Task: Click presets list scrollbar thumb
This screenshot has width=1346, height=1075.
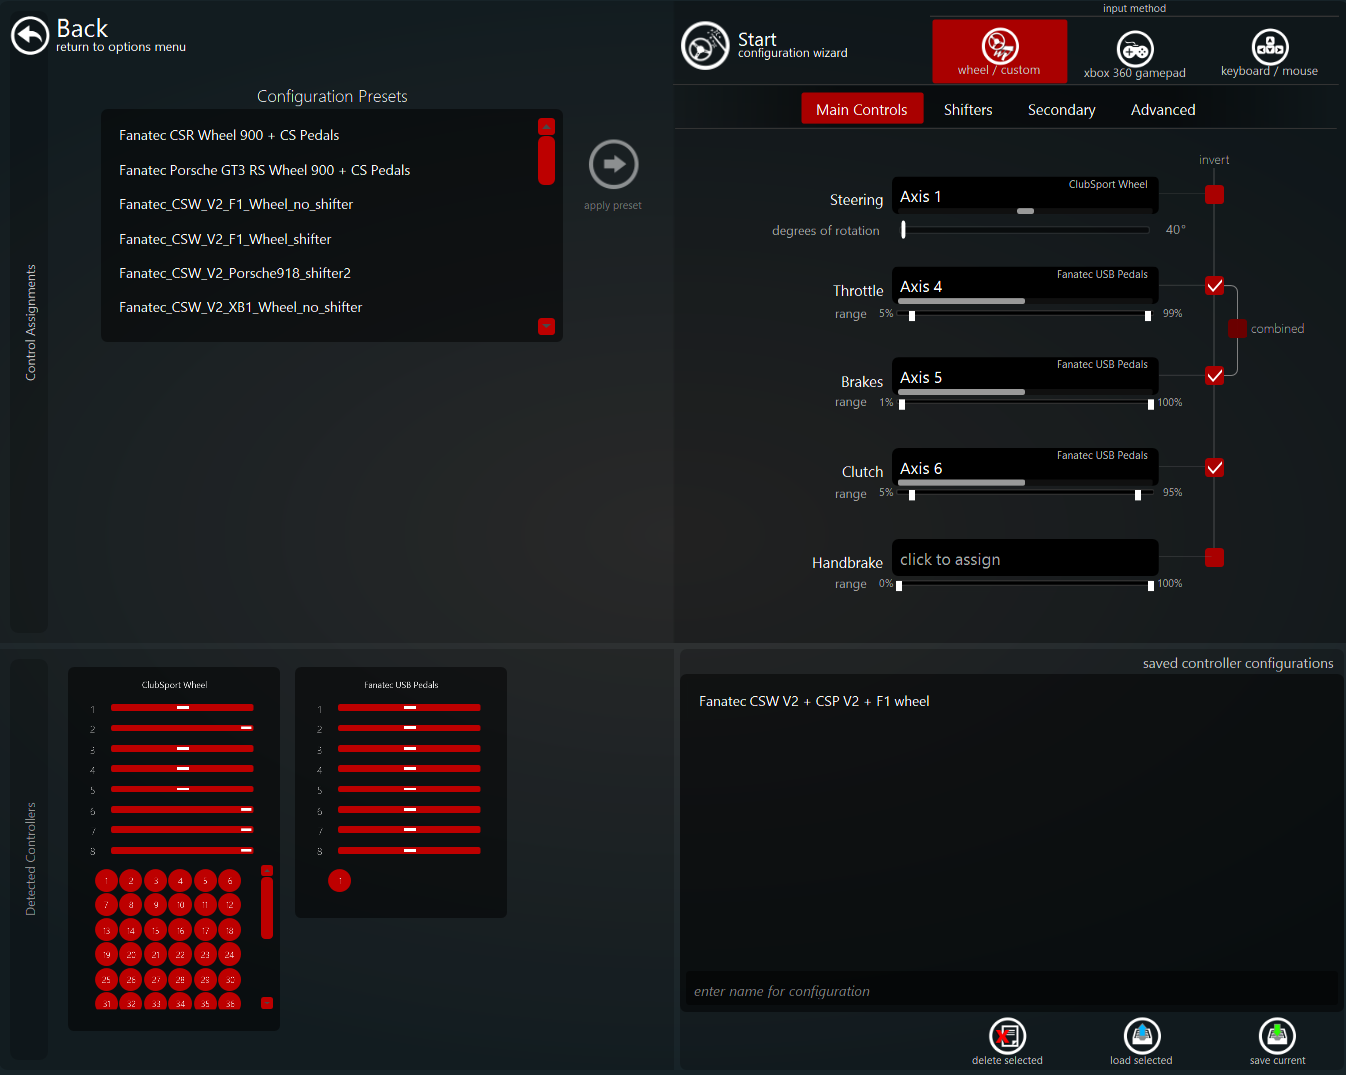Action: tap(546, 160)
